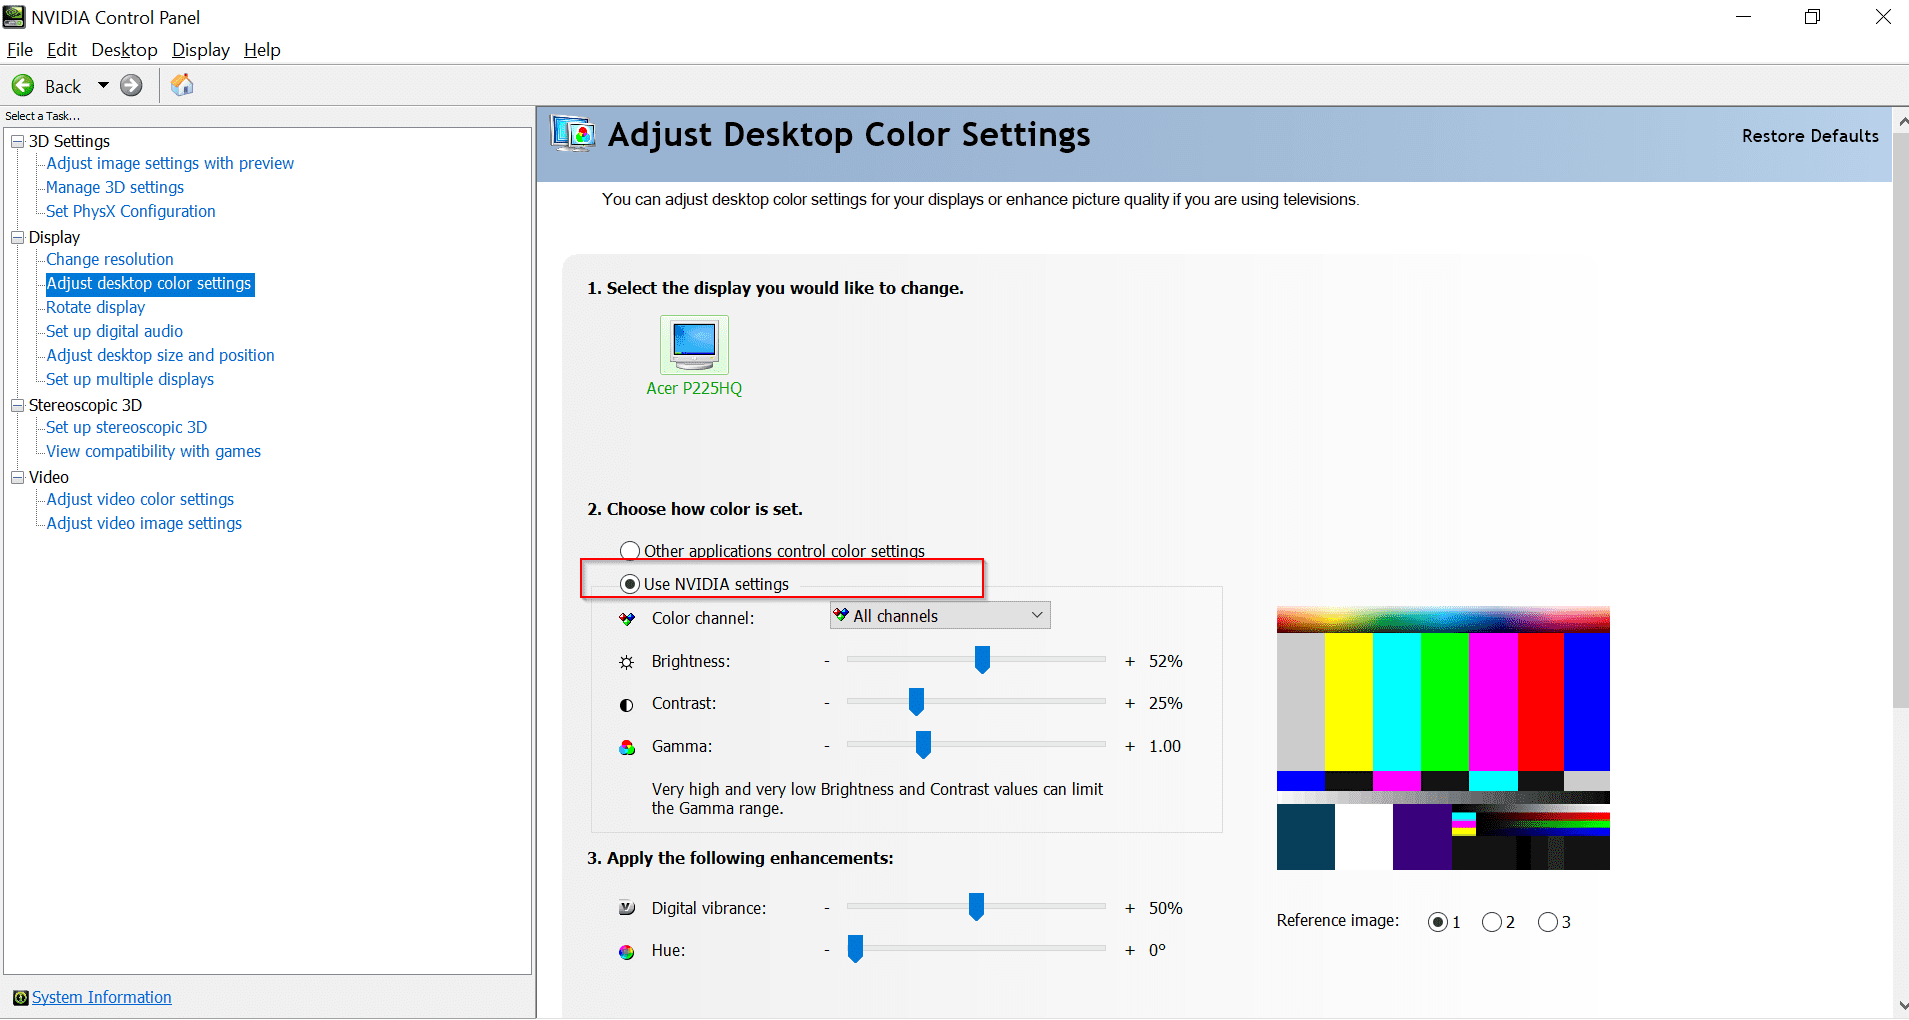Click the Digital vibrance minus sign
The height and width of the screenshot is (1020, 1909).
(827, 909)
